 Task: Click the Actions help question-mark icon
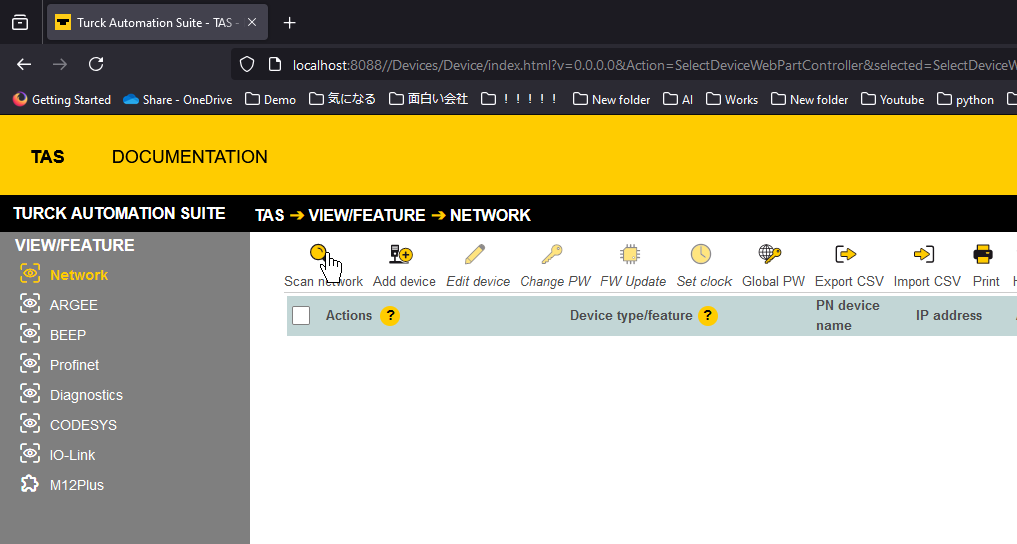(390, 316)
